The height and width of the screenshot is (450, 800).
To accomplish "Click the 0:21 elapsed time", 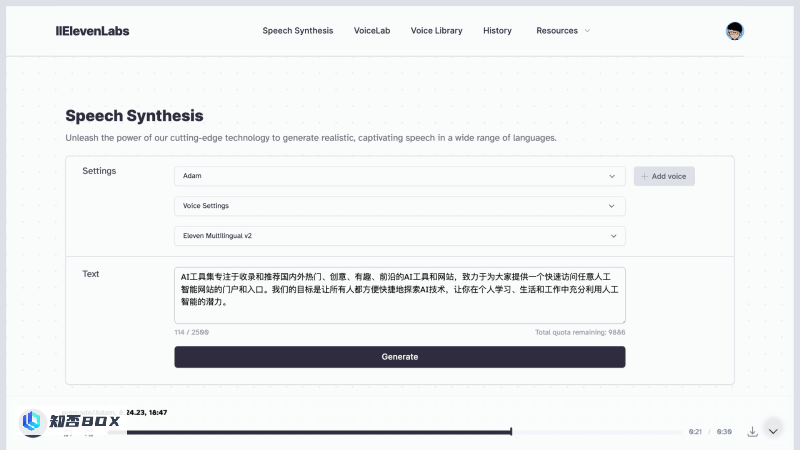I will (x=695, y=432).
